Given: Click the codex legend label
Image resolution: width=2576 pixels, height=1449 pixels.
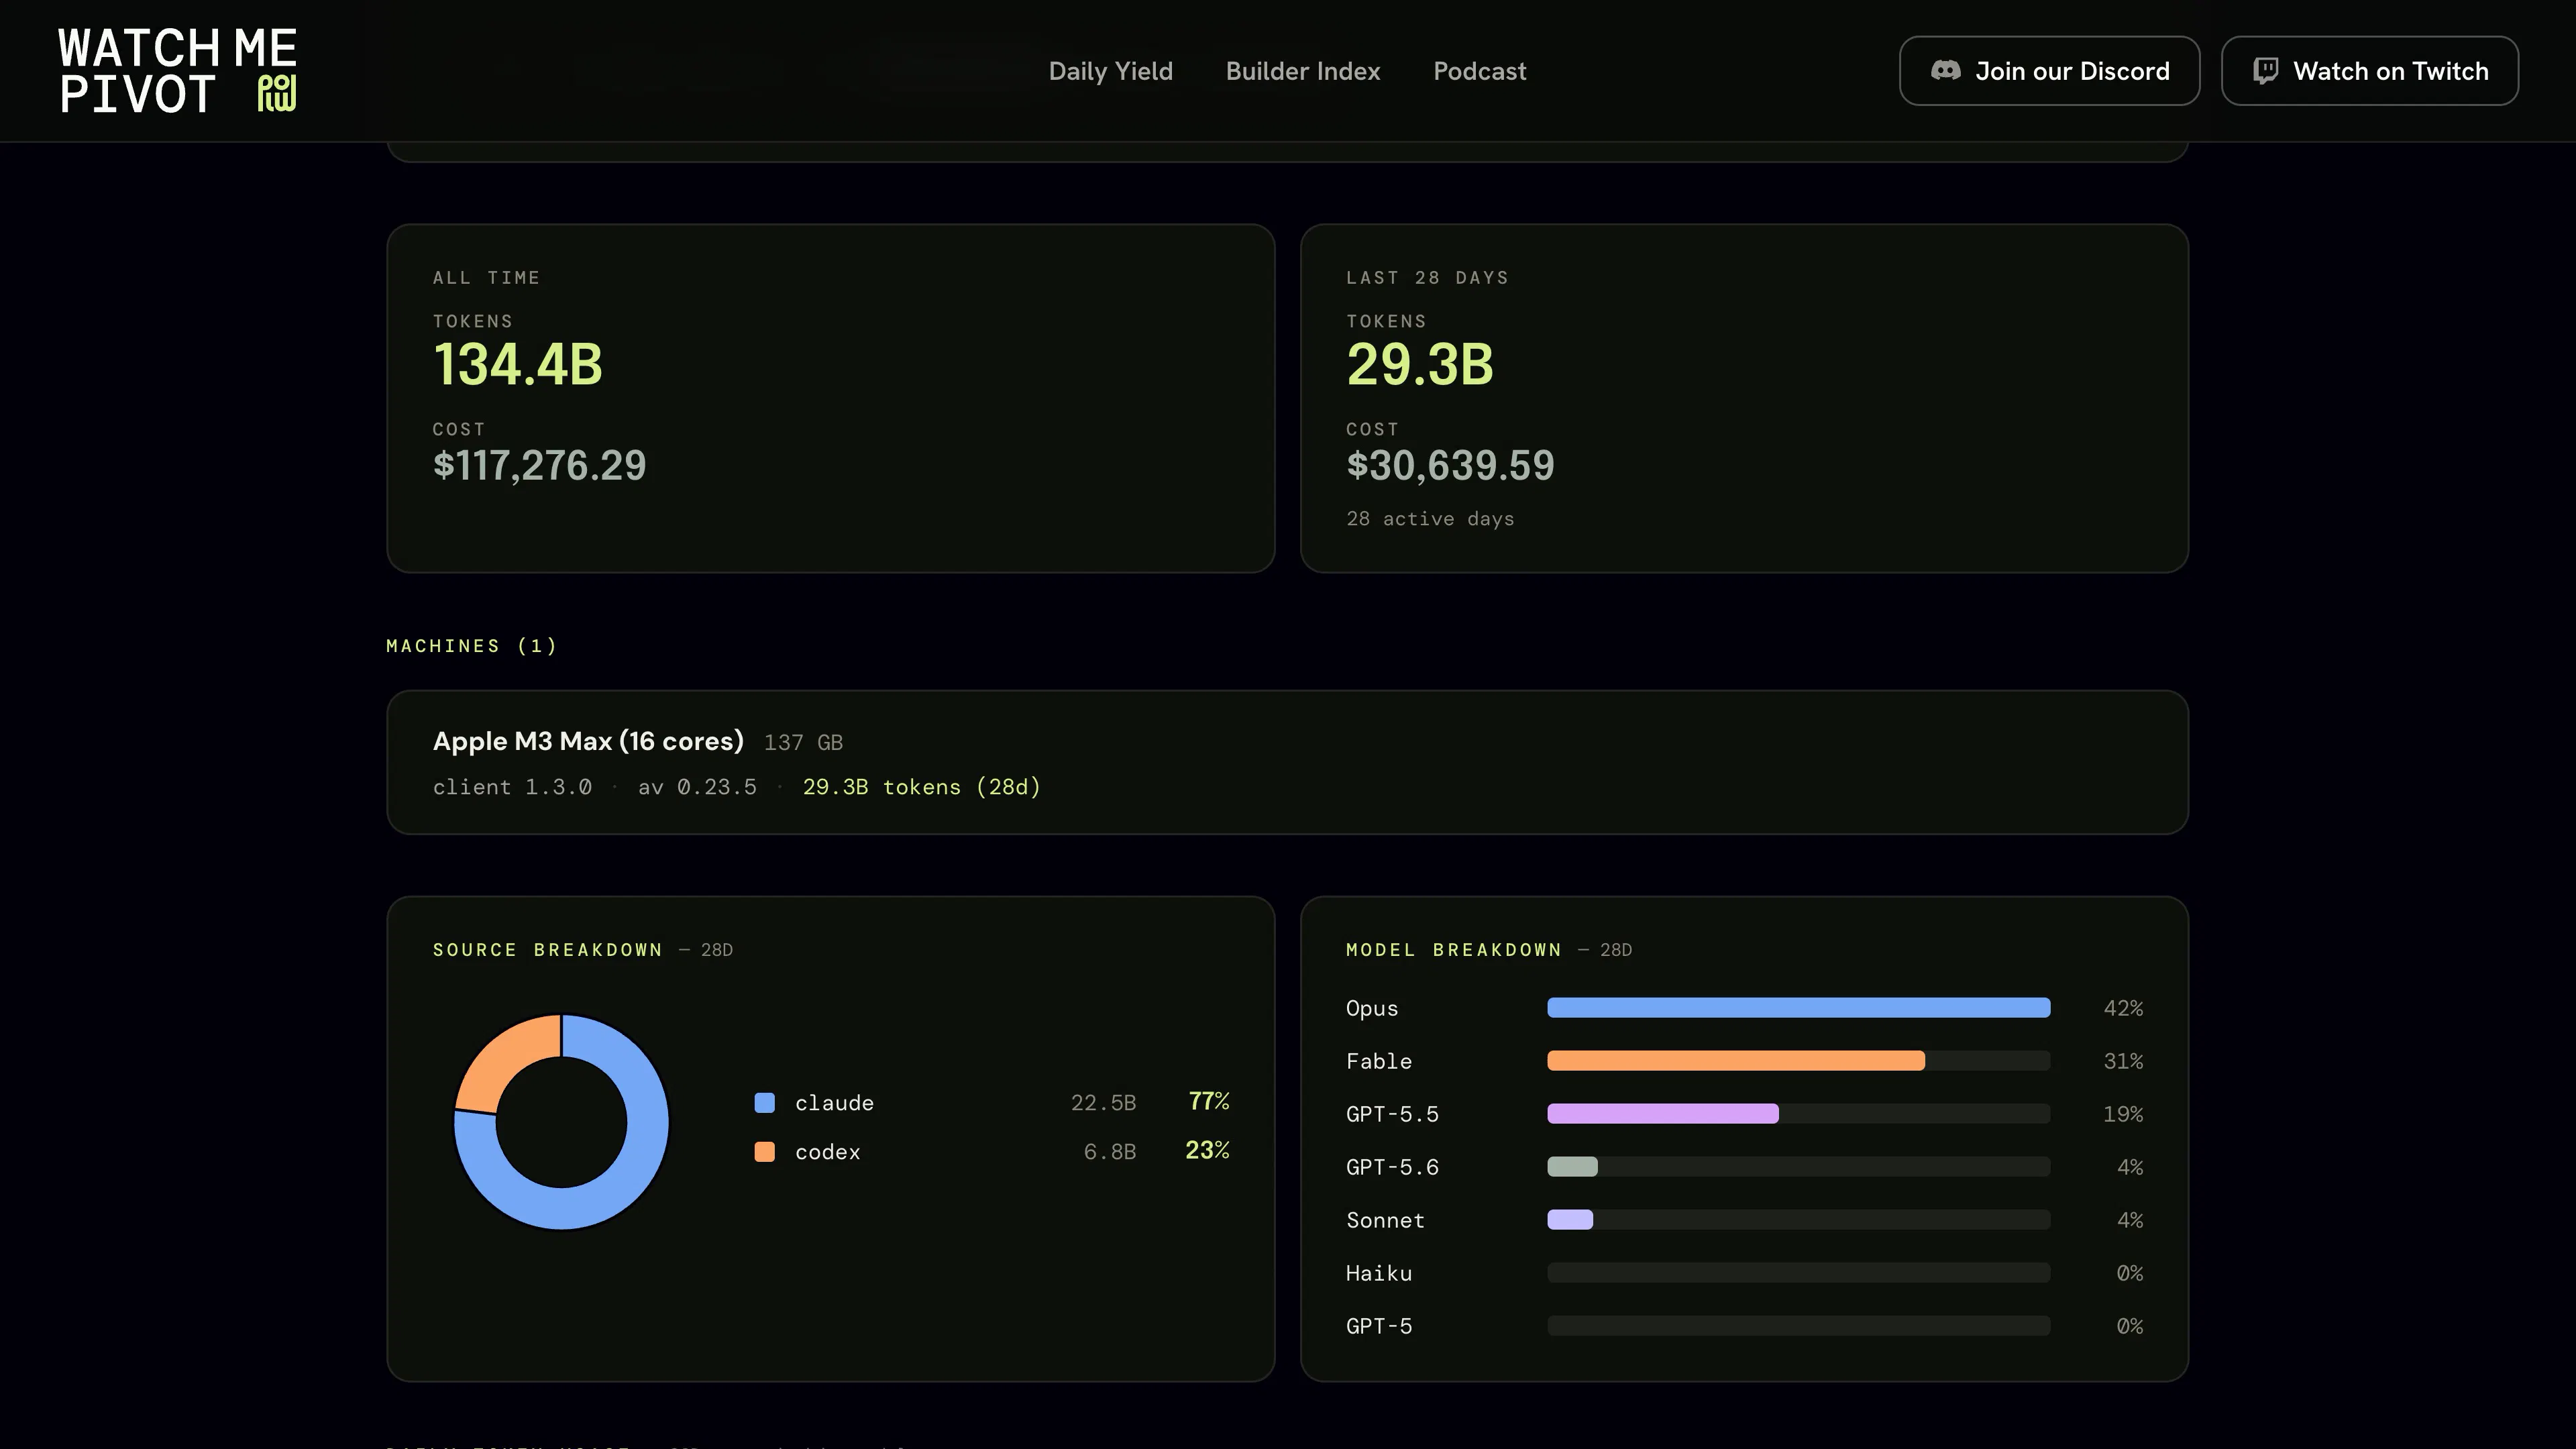Looking at the screenshot, I should [827, 1152].
